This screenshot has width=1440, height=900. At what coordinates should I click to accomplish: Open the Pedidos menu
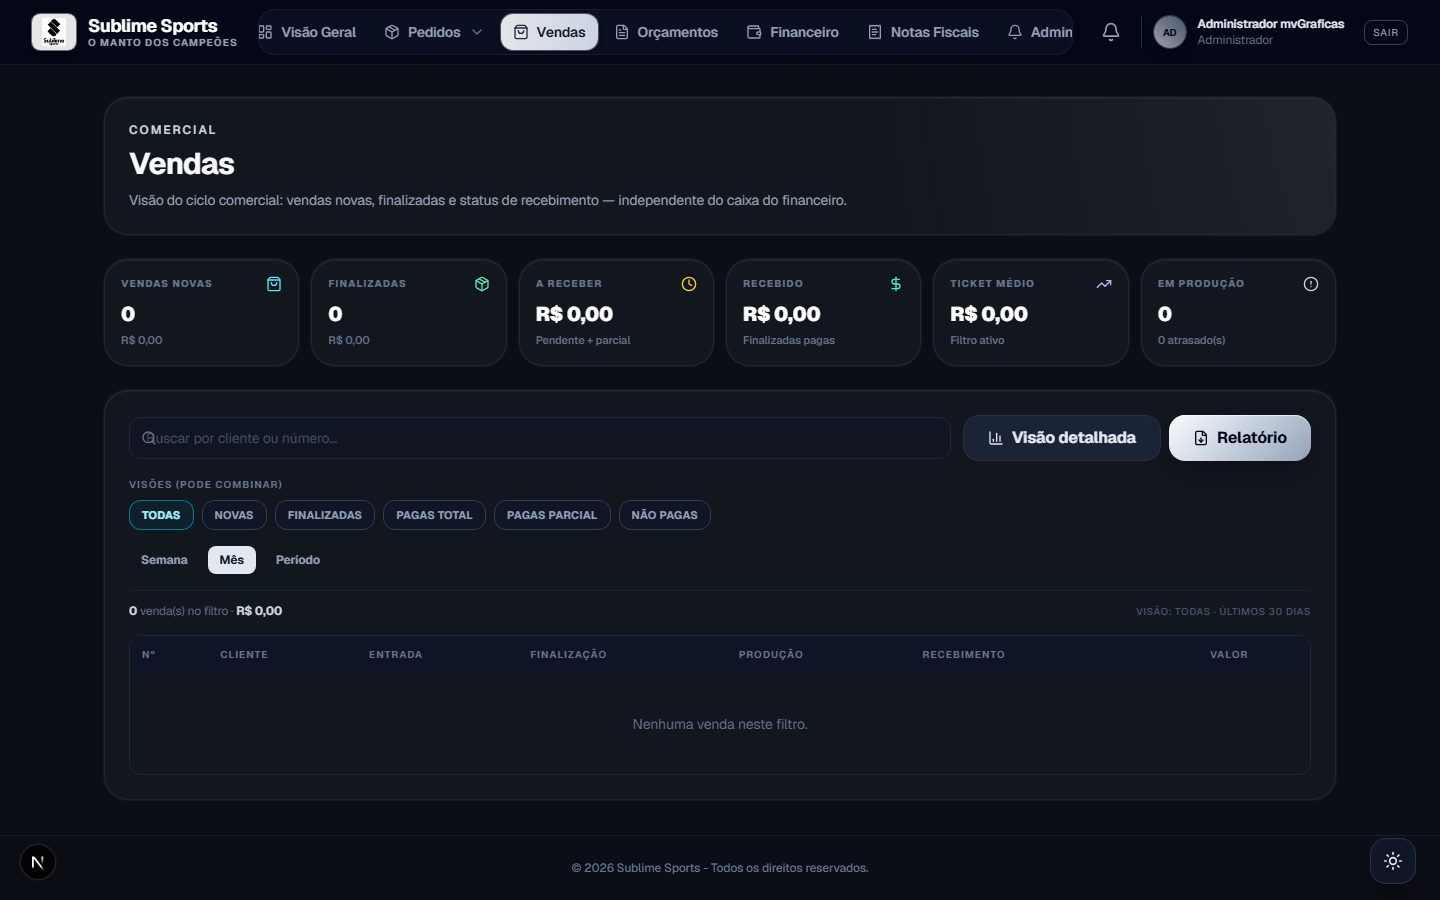click(434, 32)
